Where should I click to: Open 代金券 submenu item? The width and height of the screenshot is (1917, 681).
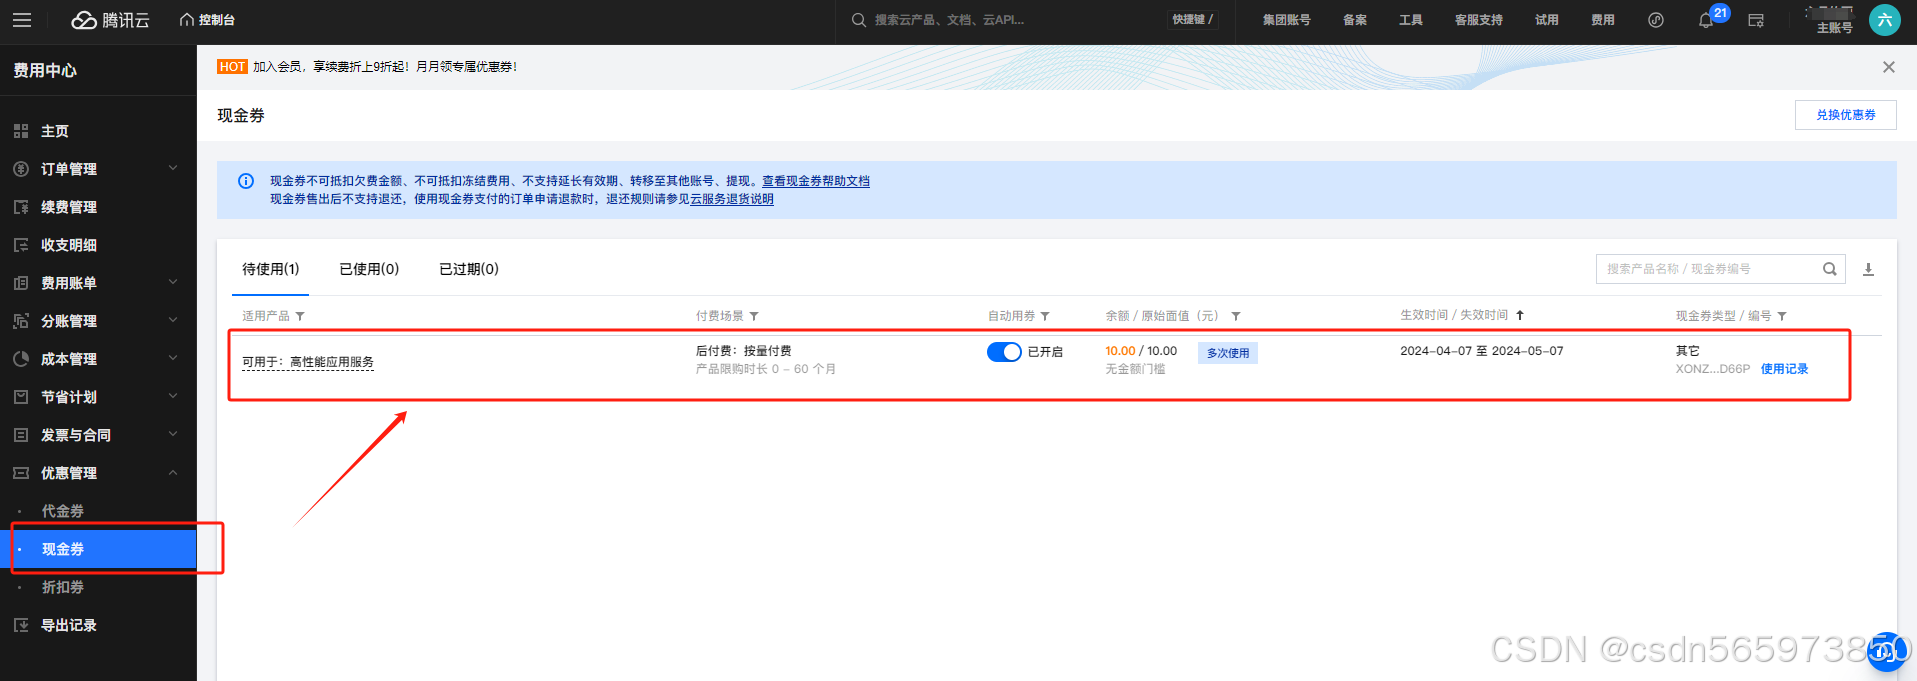tap(98, 511)
